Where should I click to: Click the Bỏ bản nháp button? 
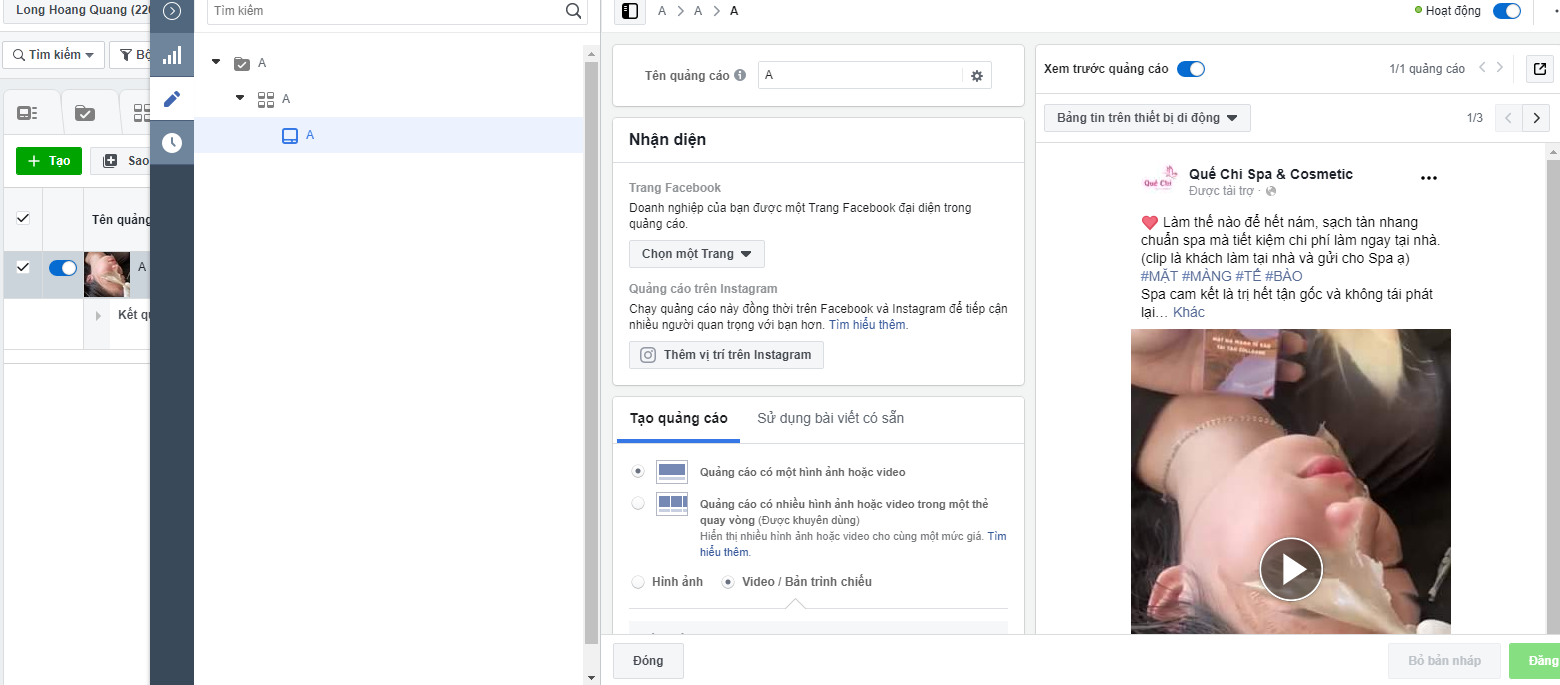(x=1444, y=661)
